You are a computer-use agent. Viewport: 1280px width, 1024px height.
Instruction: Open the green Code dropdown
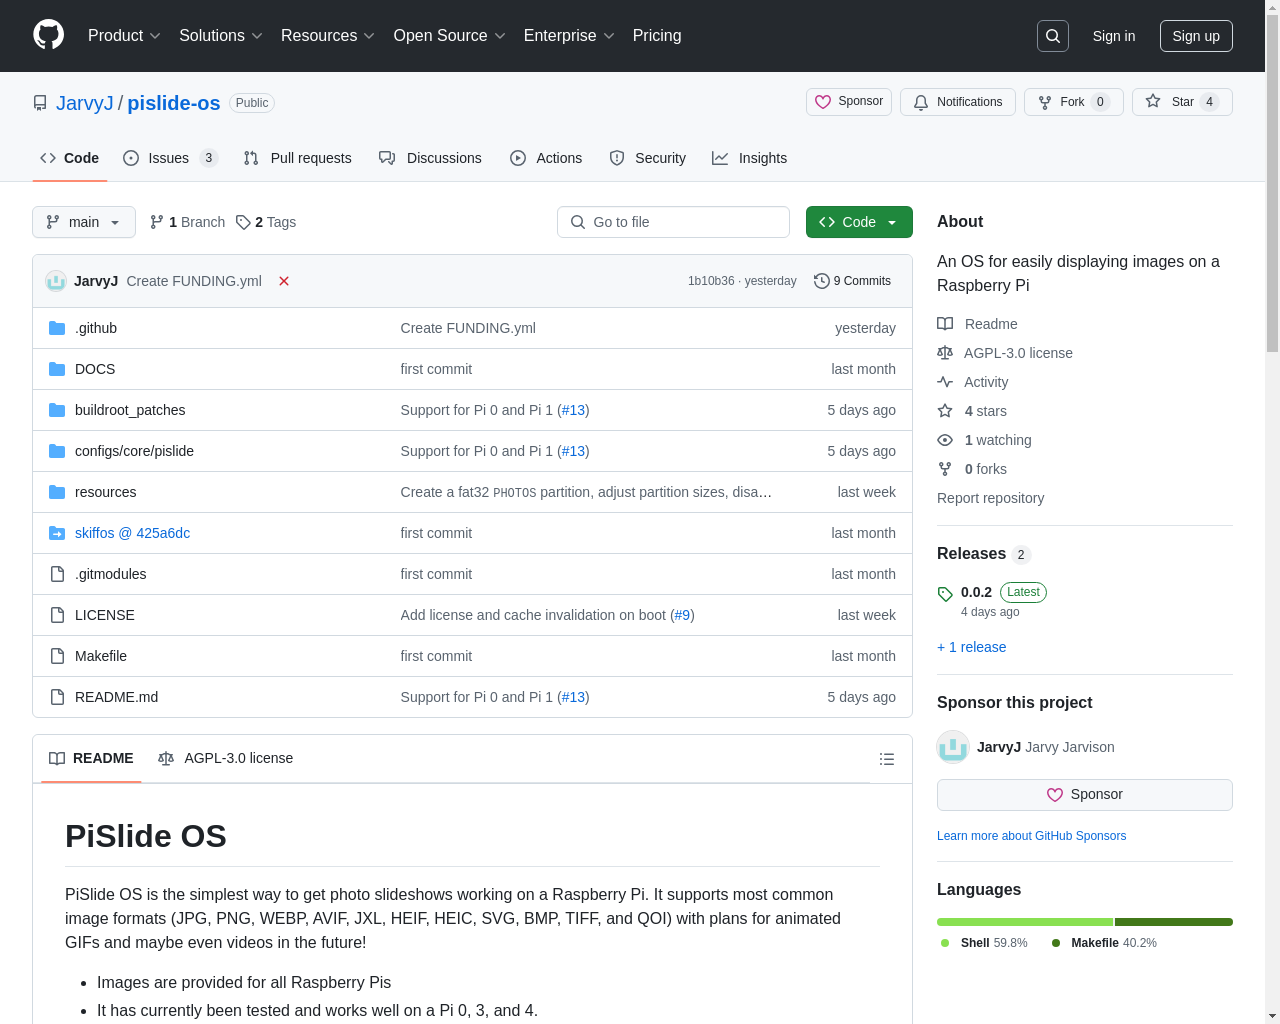(x=859, y=222)
